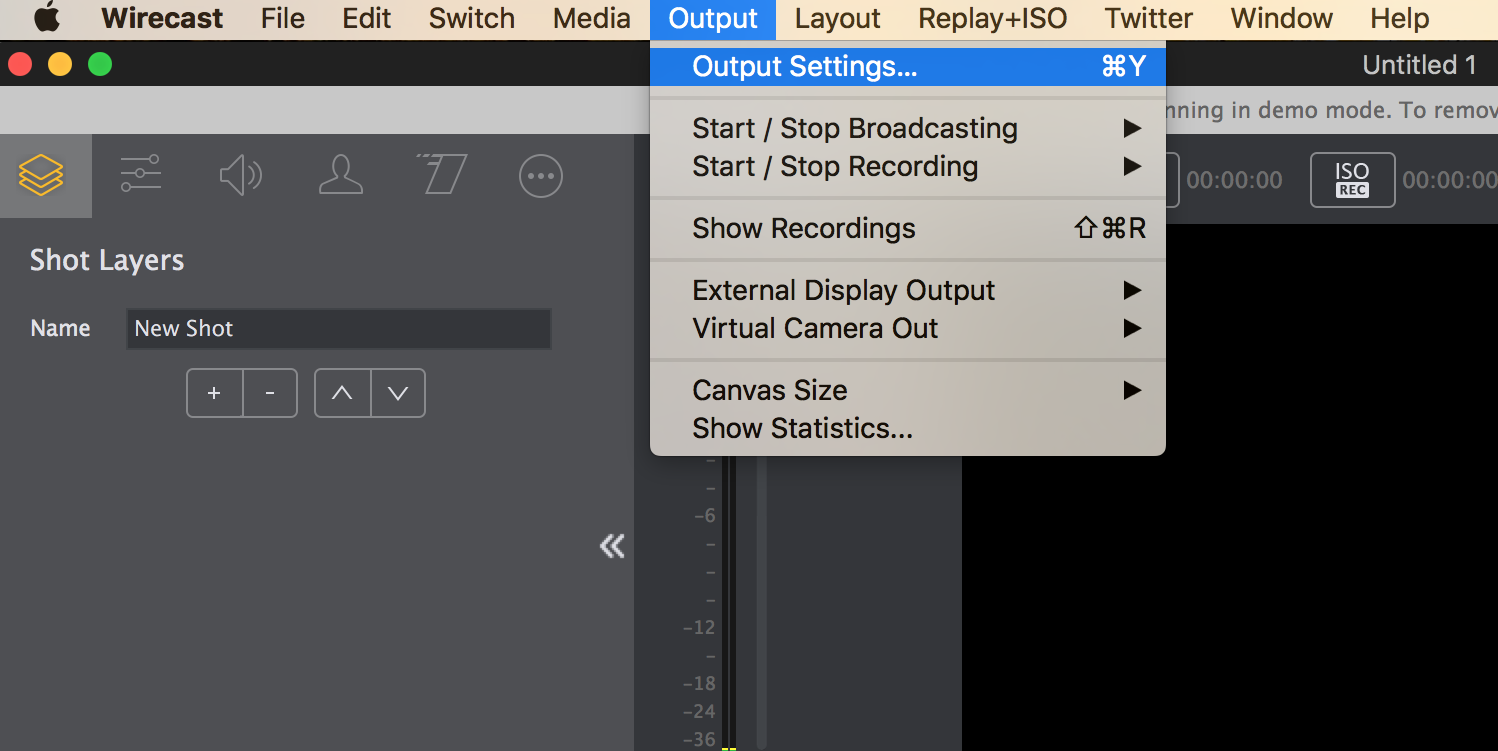Screen dimensions: 1498x751
Task: Open the Replay+ISO menu
Action: pos(993,18)
